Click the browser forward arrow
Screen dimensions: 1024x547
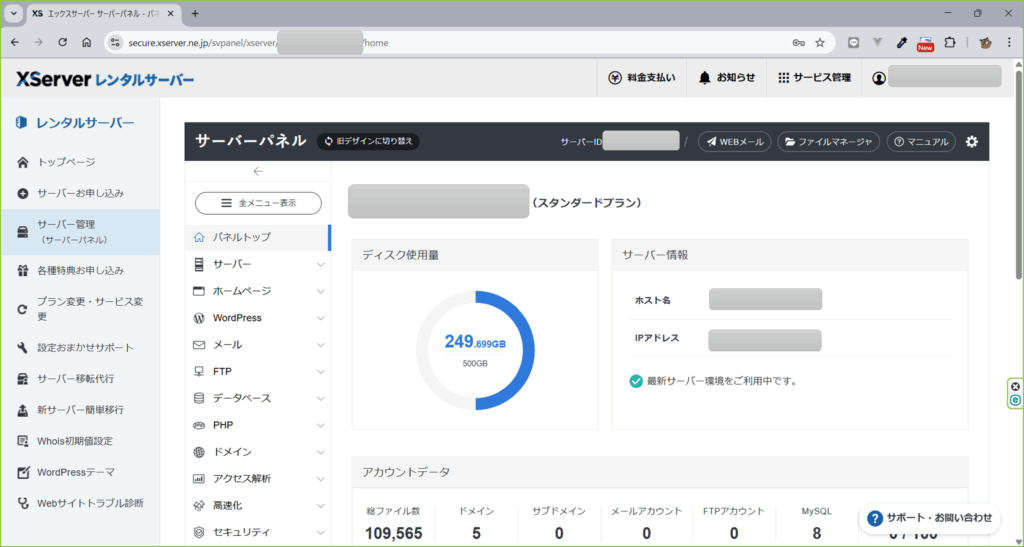(39, 42)
